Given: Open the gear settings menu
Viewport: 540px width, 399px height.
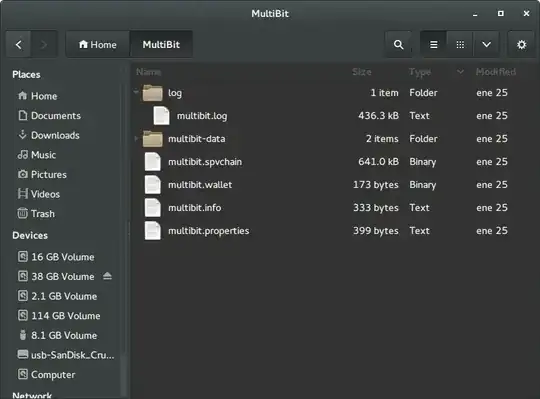Looking at the screenshot, I should pos(521,44).
